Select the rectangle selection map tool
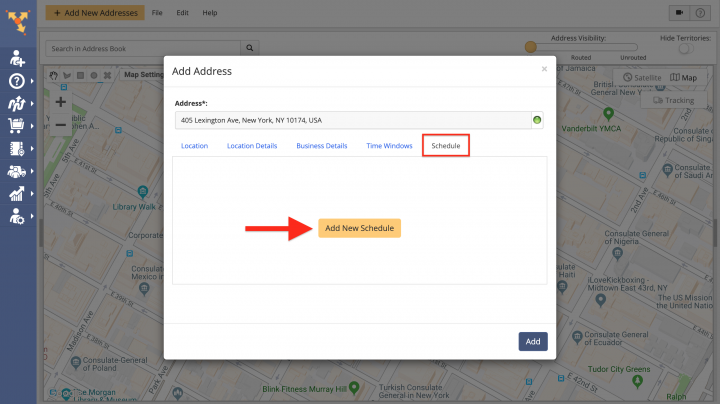 click(x=80, y=75)
